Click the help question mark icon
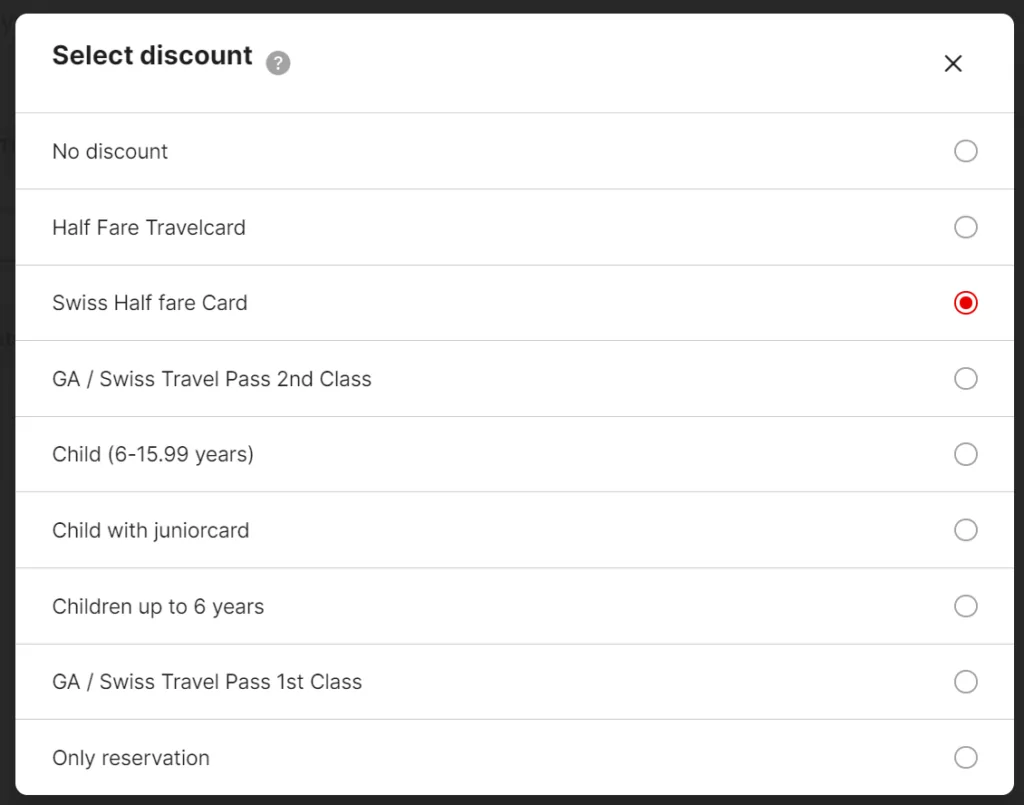The width and height of the screenshot is (1024, 805). 278,64
